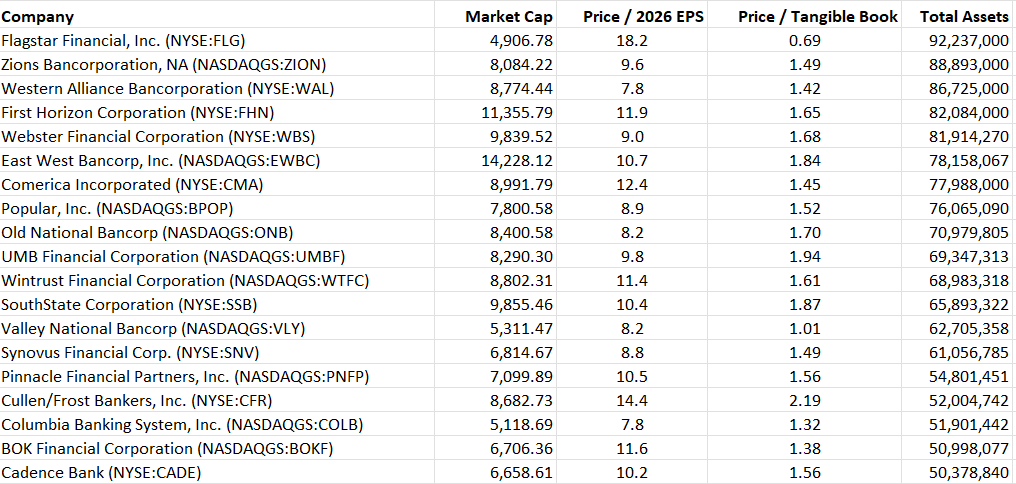Screen dimensions: 1016x484
Task: Click total assets value 50,998,077
Action: [x=969, y=448]
